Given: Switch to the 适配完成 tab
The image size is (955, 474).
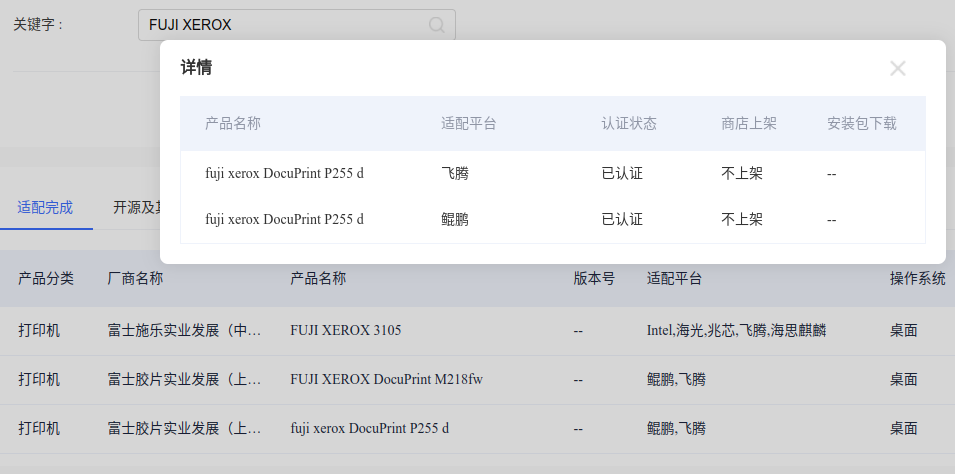Looking at the screenshot, I should coord(45,208).
